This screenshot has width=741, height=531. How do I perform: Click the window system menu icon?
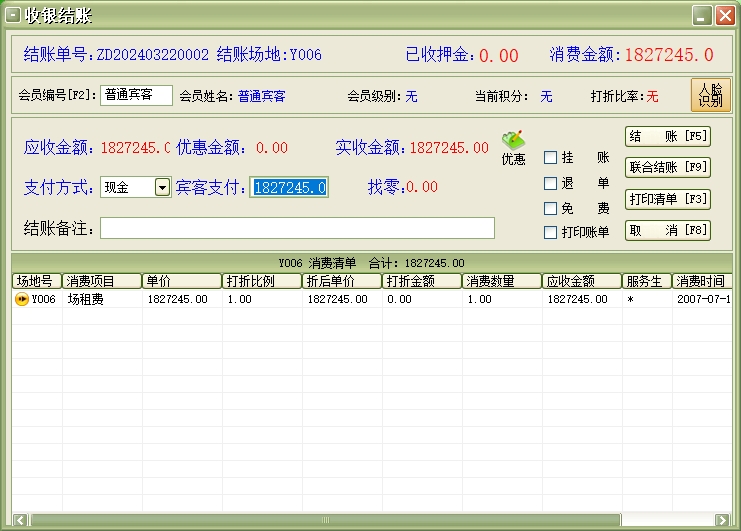pos(13,14)
